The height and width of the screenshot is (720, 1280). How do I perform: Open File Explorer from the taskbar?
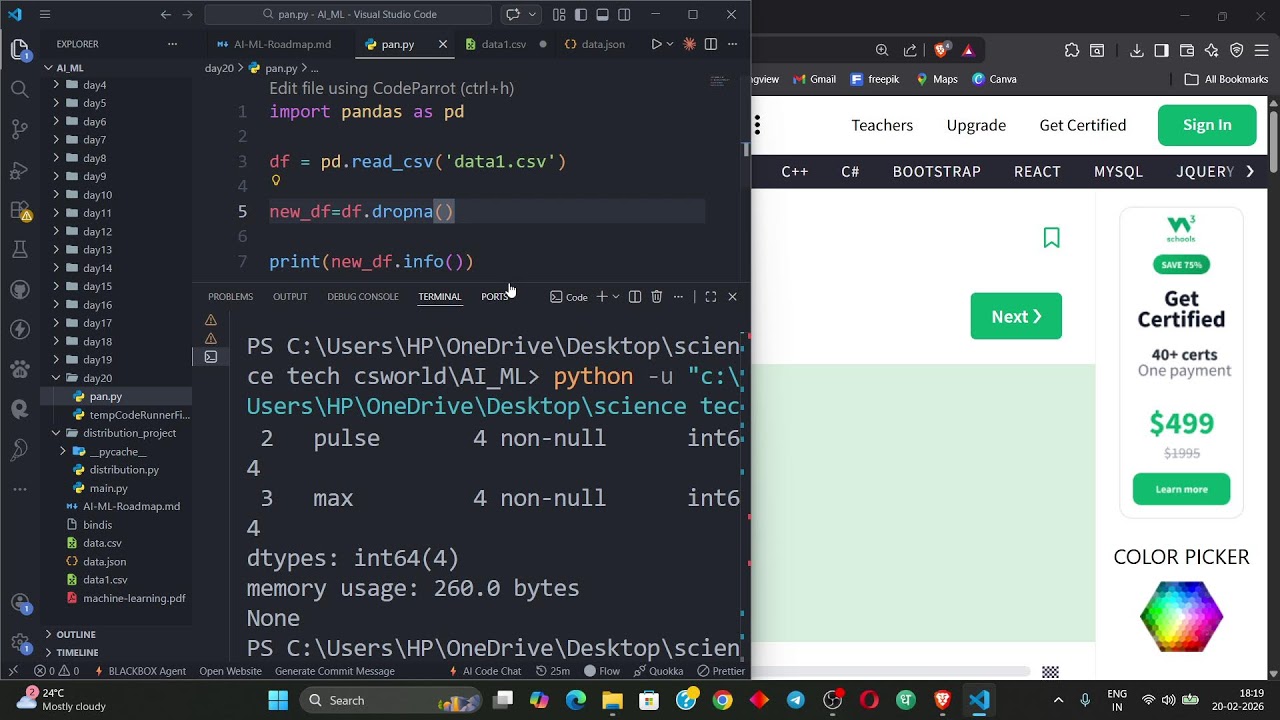coord(612,700)
